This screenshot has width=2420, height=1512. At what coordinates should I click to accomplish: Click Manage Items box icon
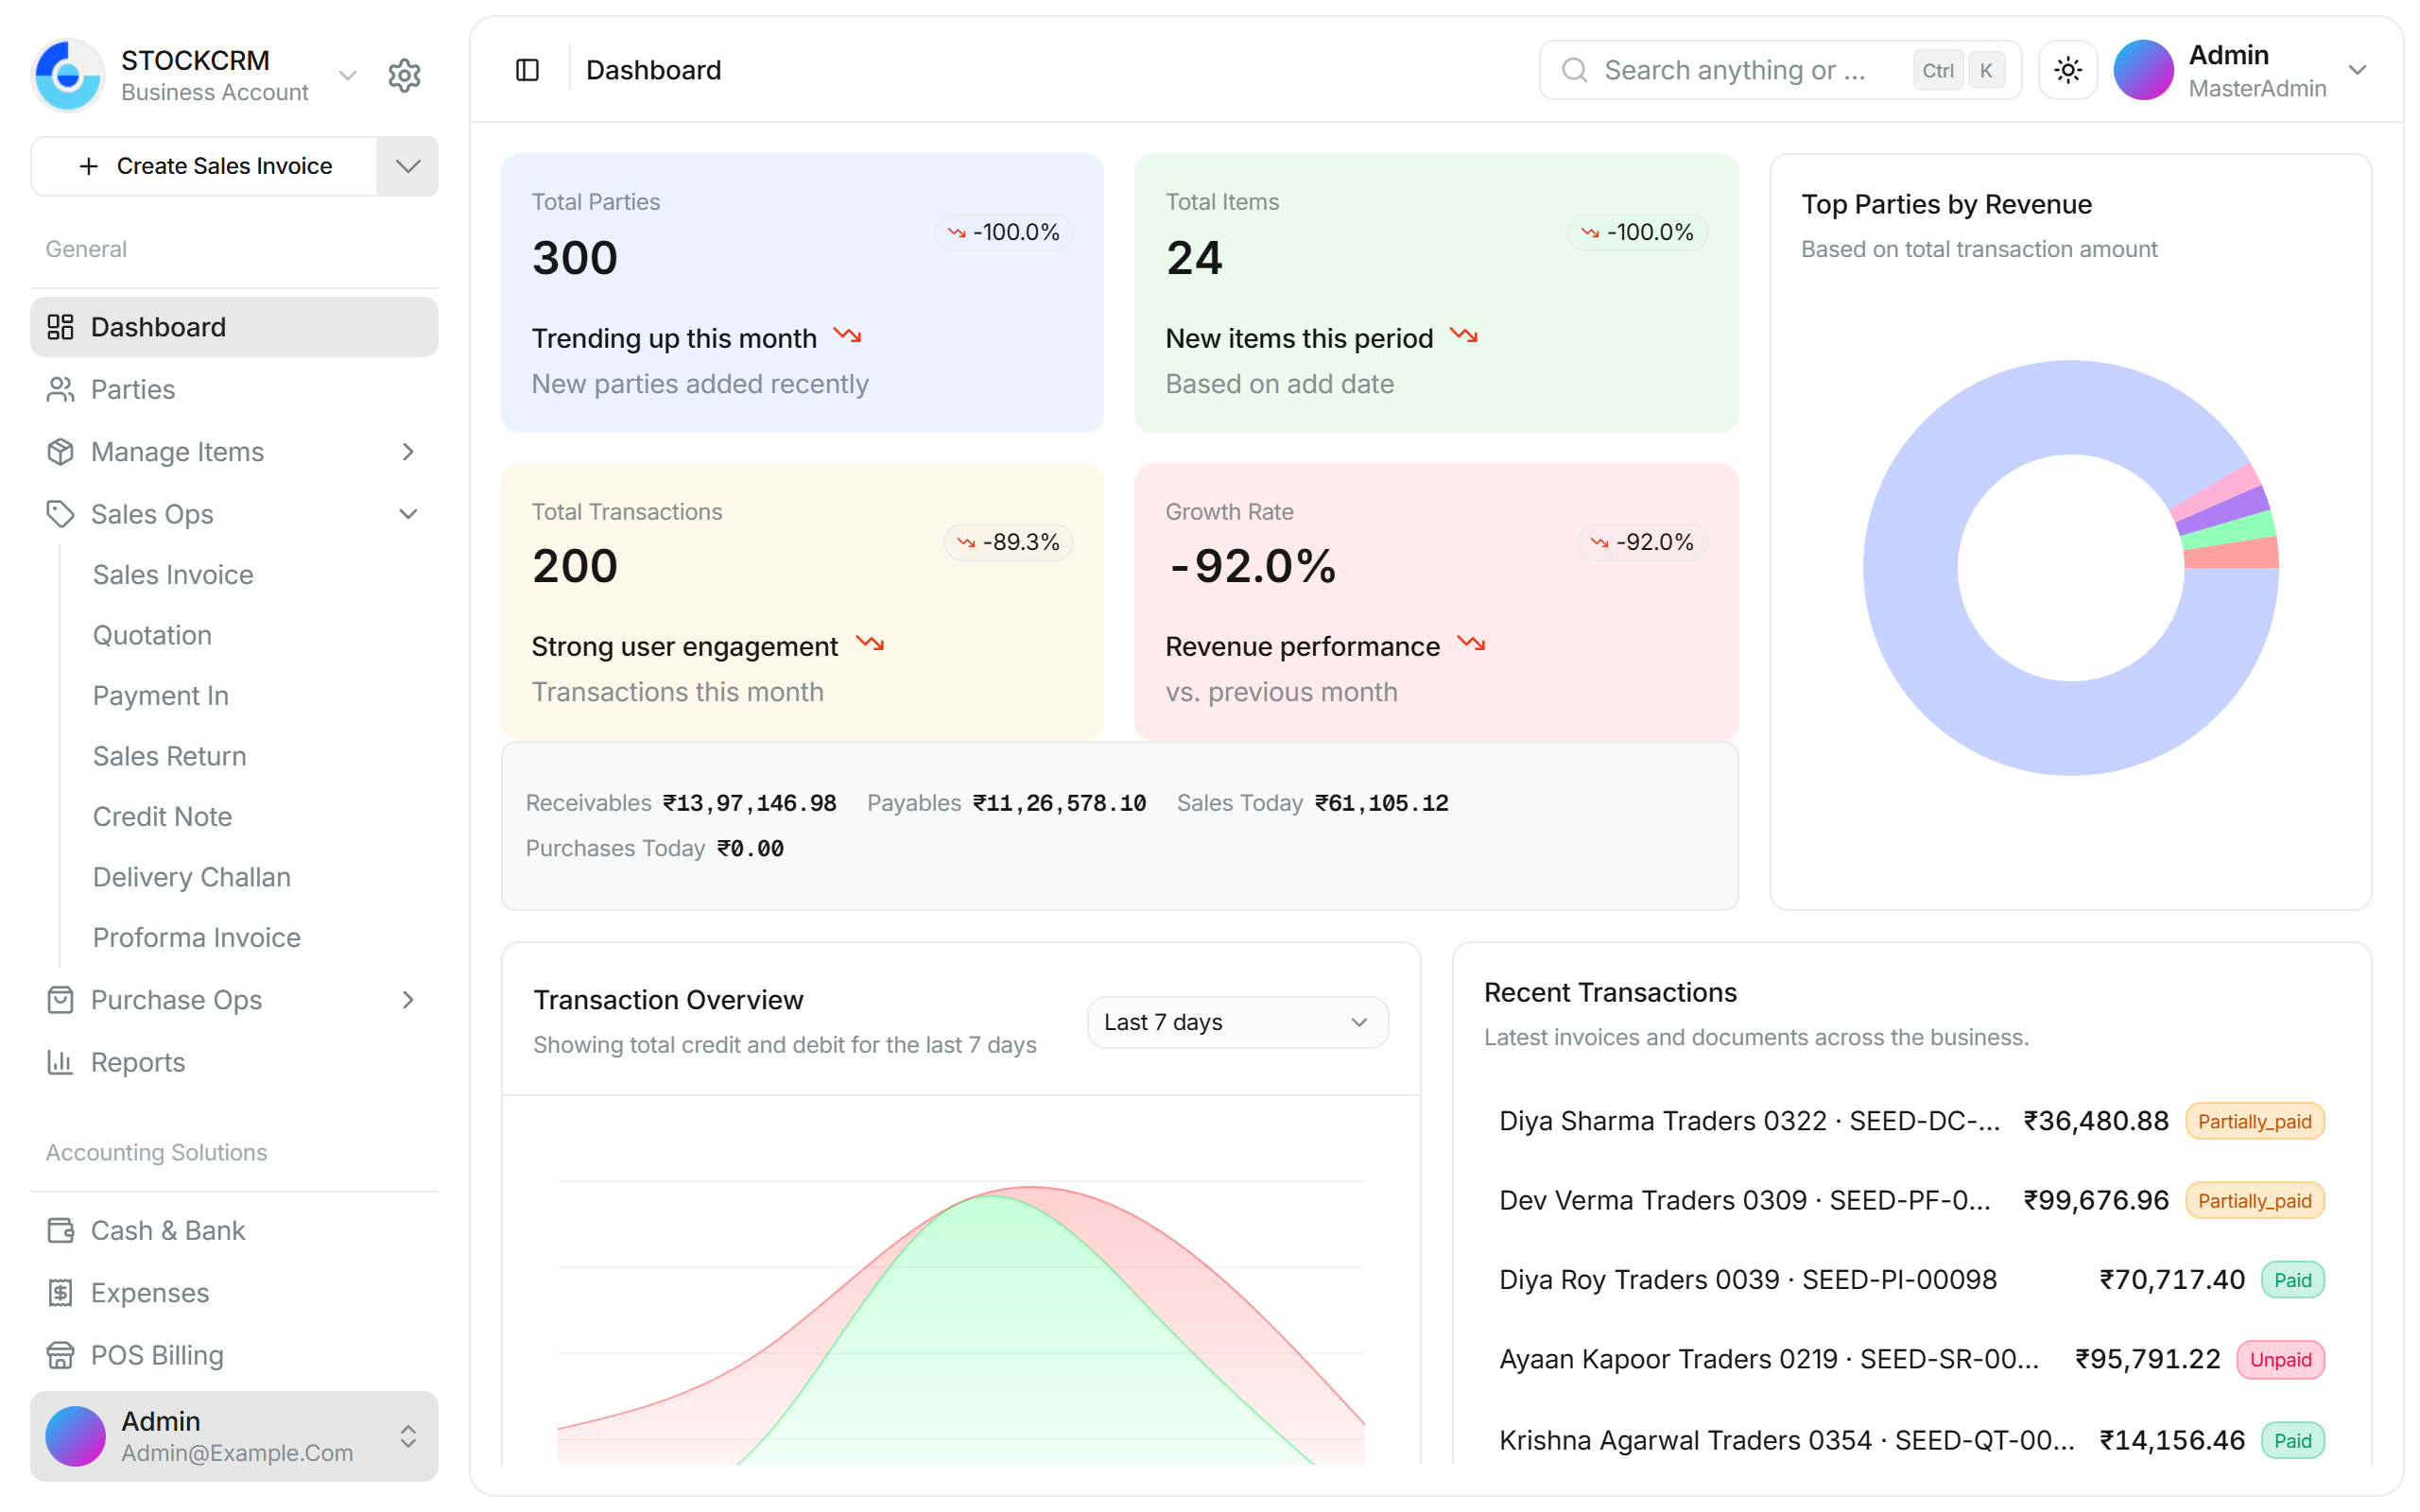coord(61,452)
